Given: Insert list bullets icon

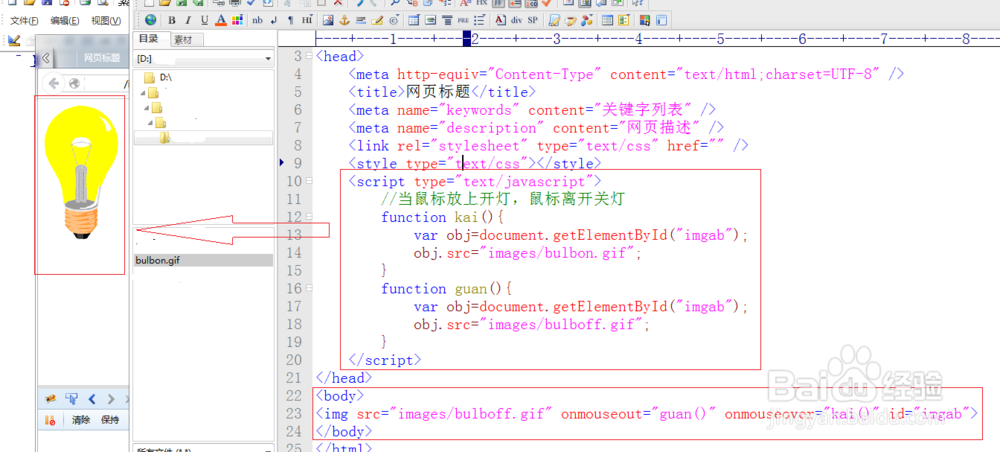Looking at the screenshot, I should point(479,20).
